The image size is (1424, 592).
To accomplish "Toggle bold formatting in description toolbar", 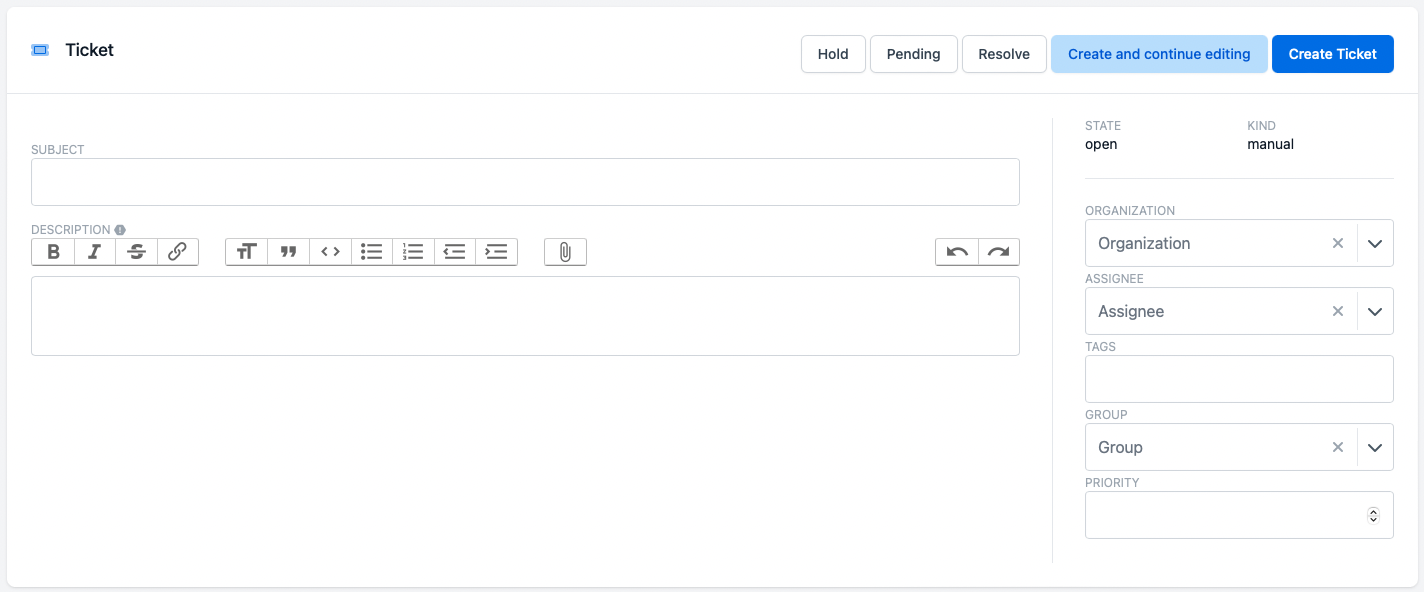I will tap(53, 252).
